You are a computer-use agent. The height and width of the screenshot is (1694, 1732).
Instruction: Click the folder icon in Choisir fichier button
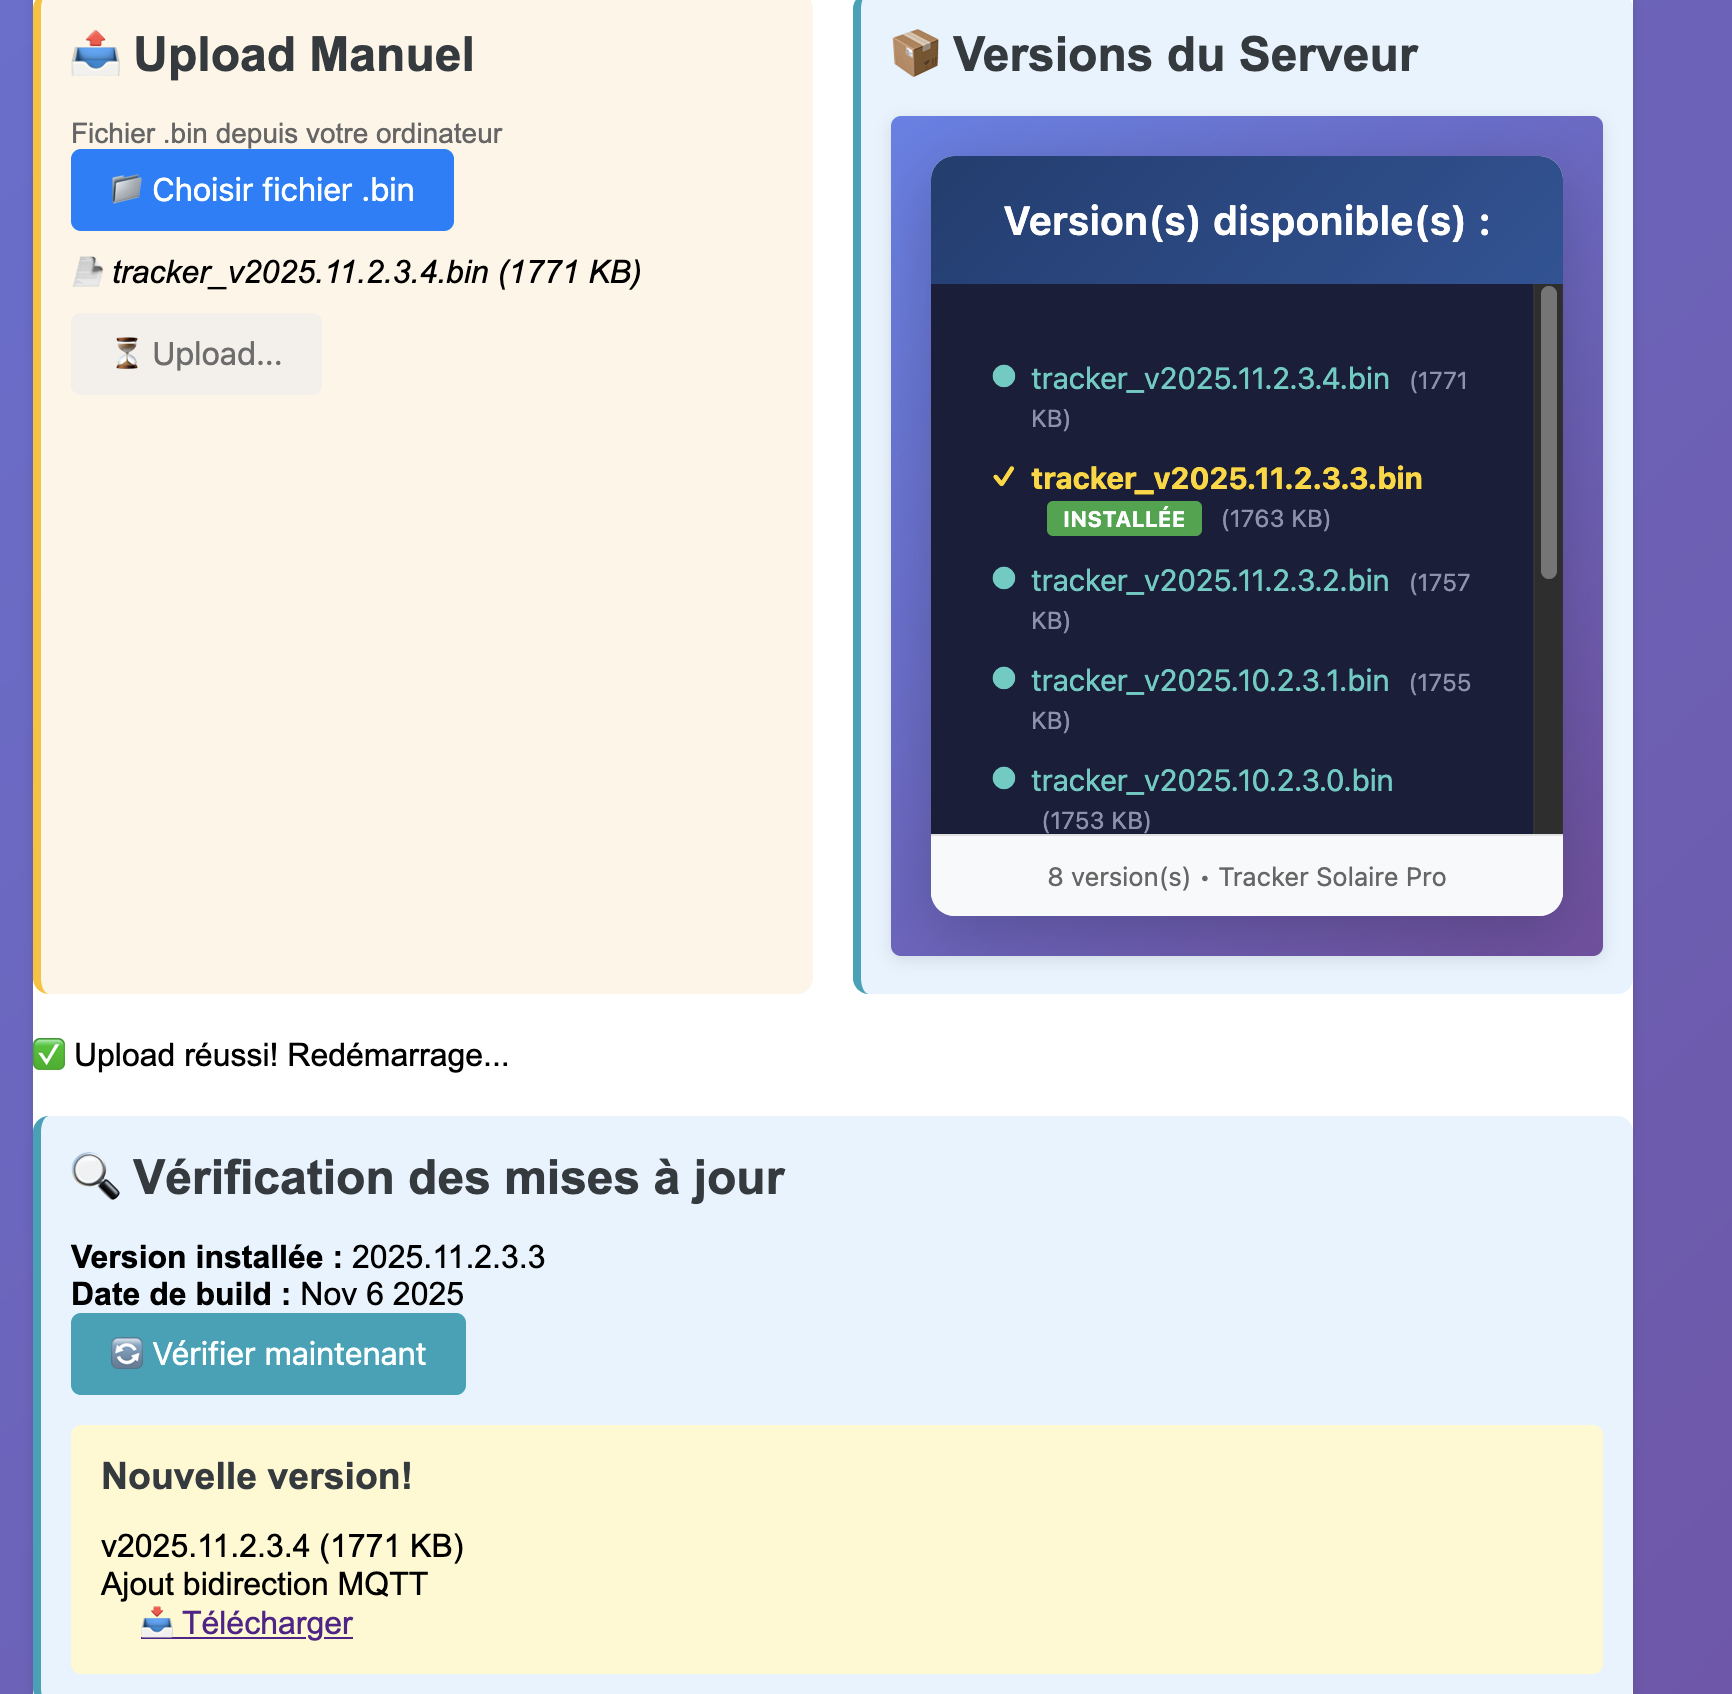pos(126,189)
